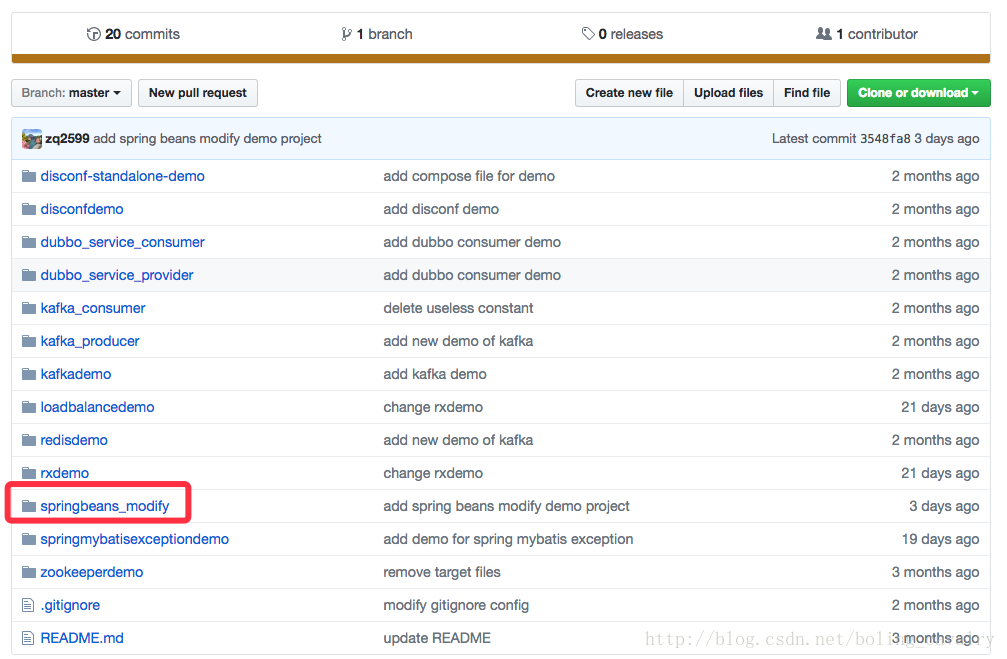
Task: Click folder icon for disconf-standalone-demo
Action: pyautogui.click(x=29, y=176)
